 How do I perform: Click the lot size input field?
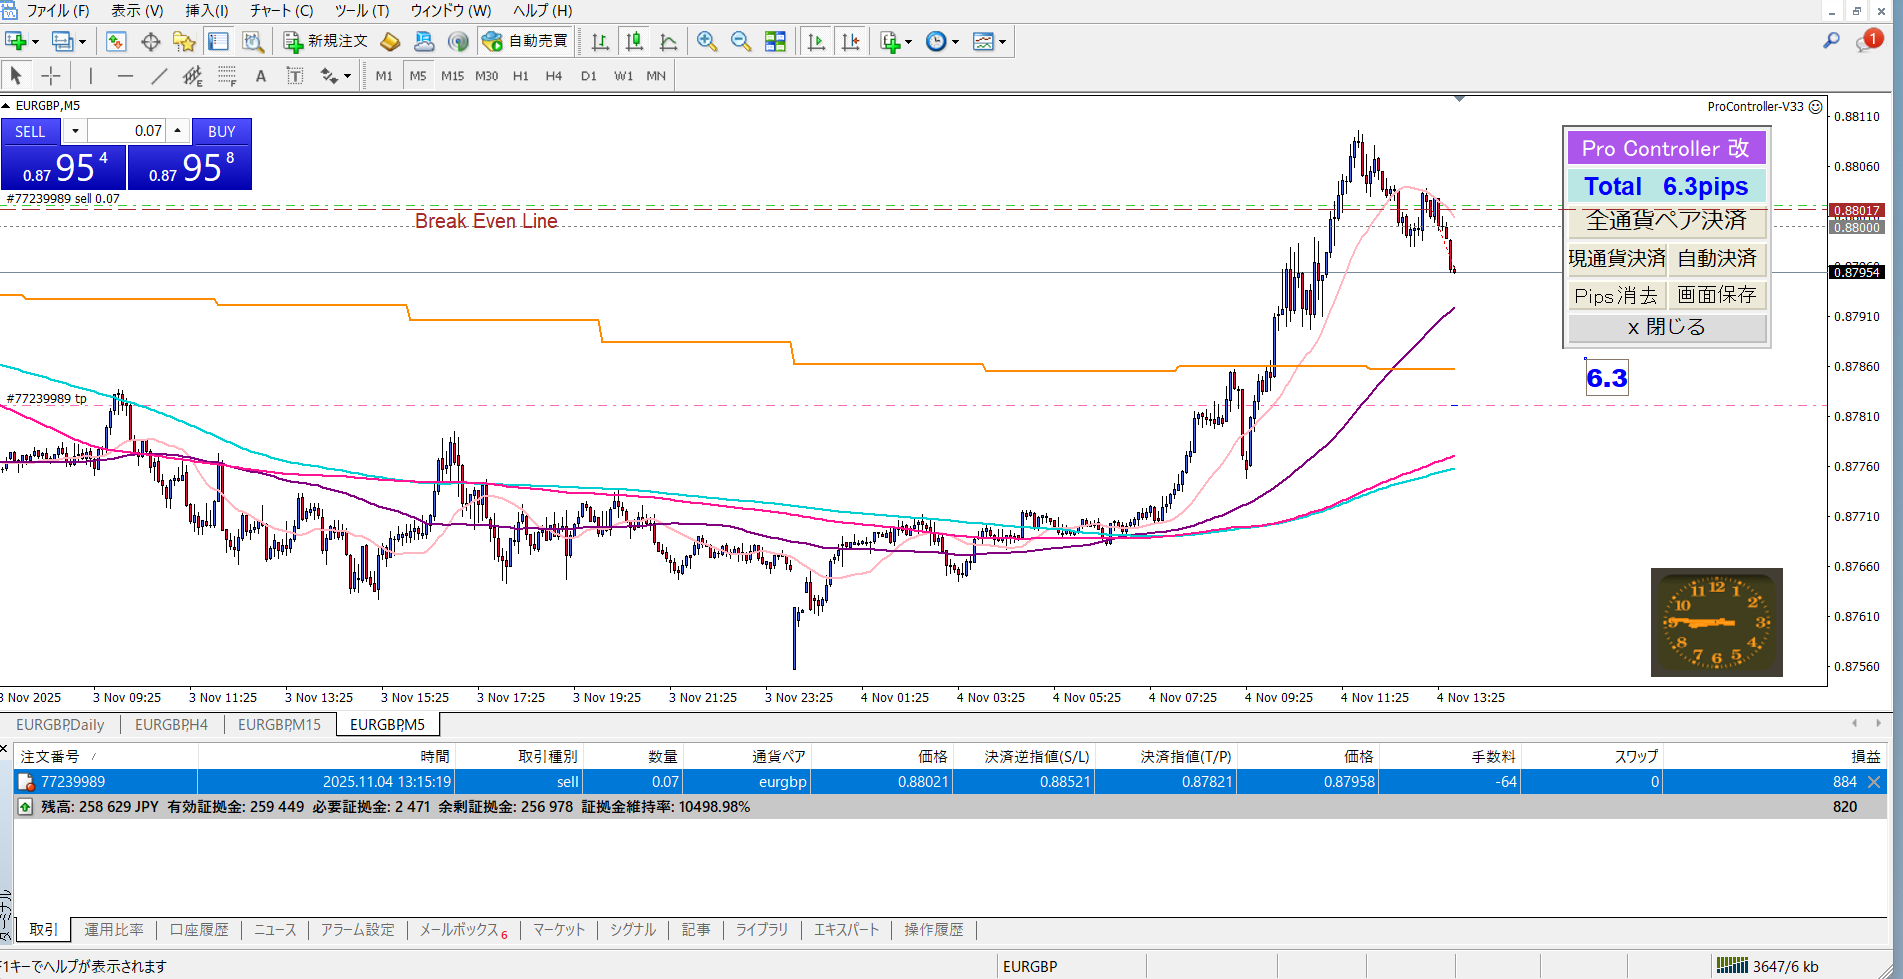(x=127, y=131)
